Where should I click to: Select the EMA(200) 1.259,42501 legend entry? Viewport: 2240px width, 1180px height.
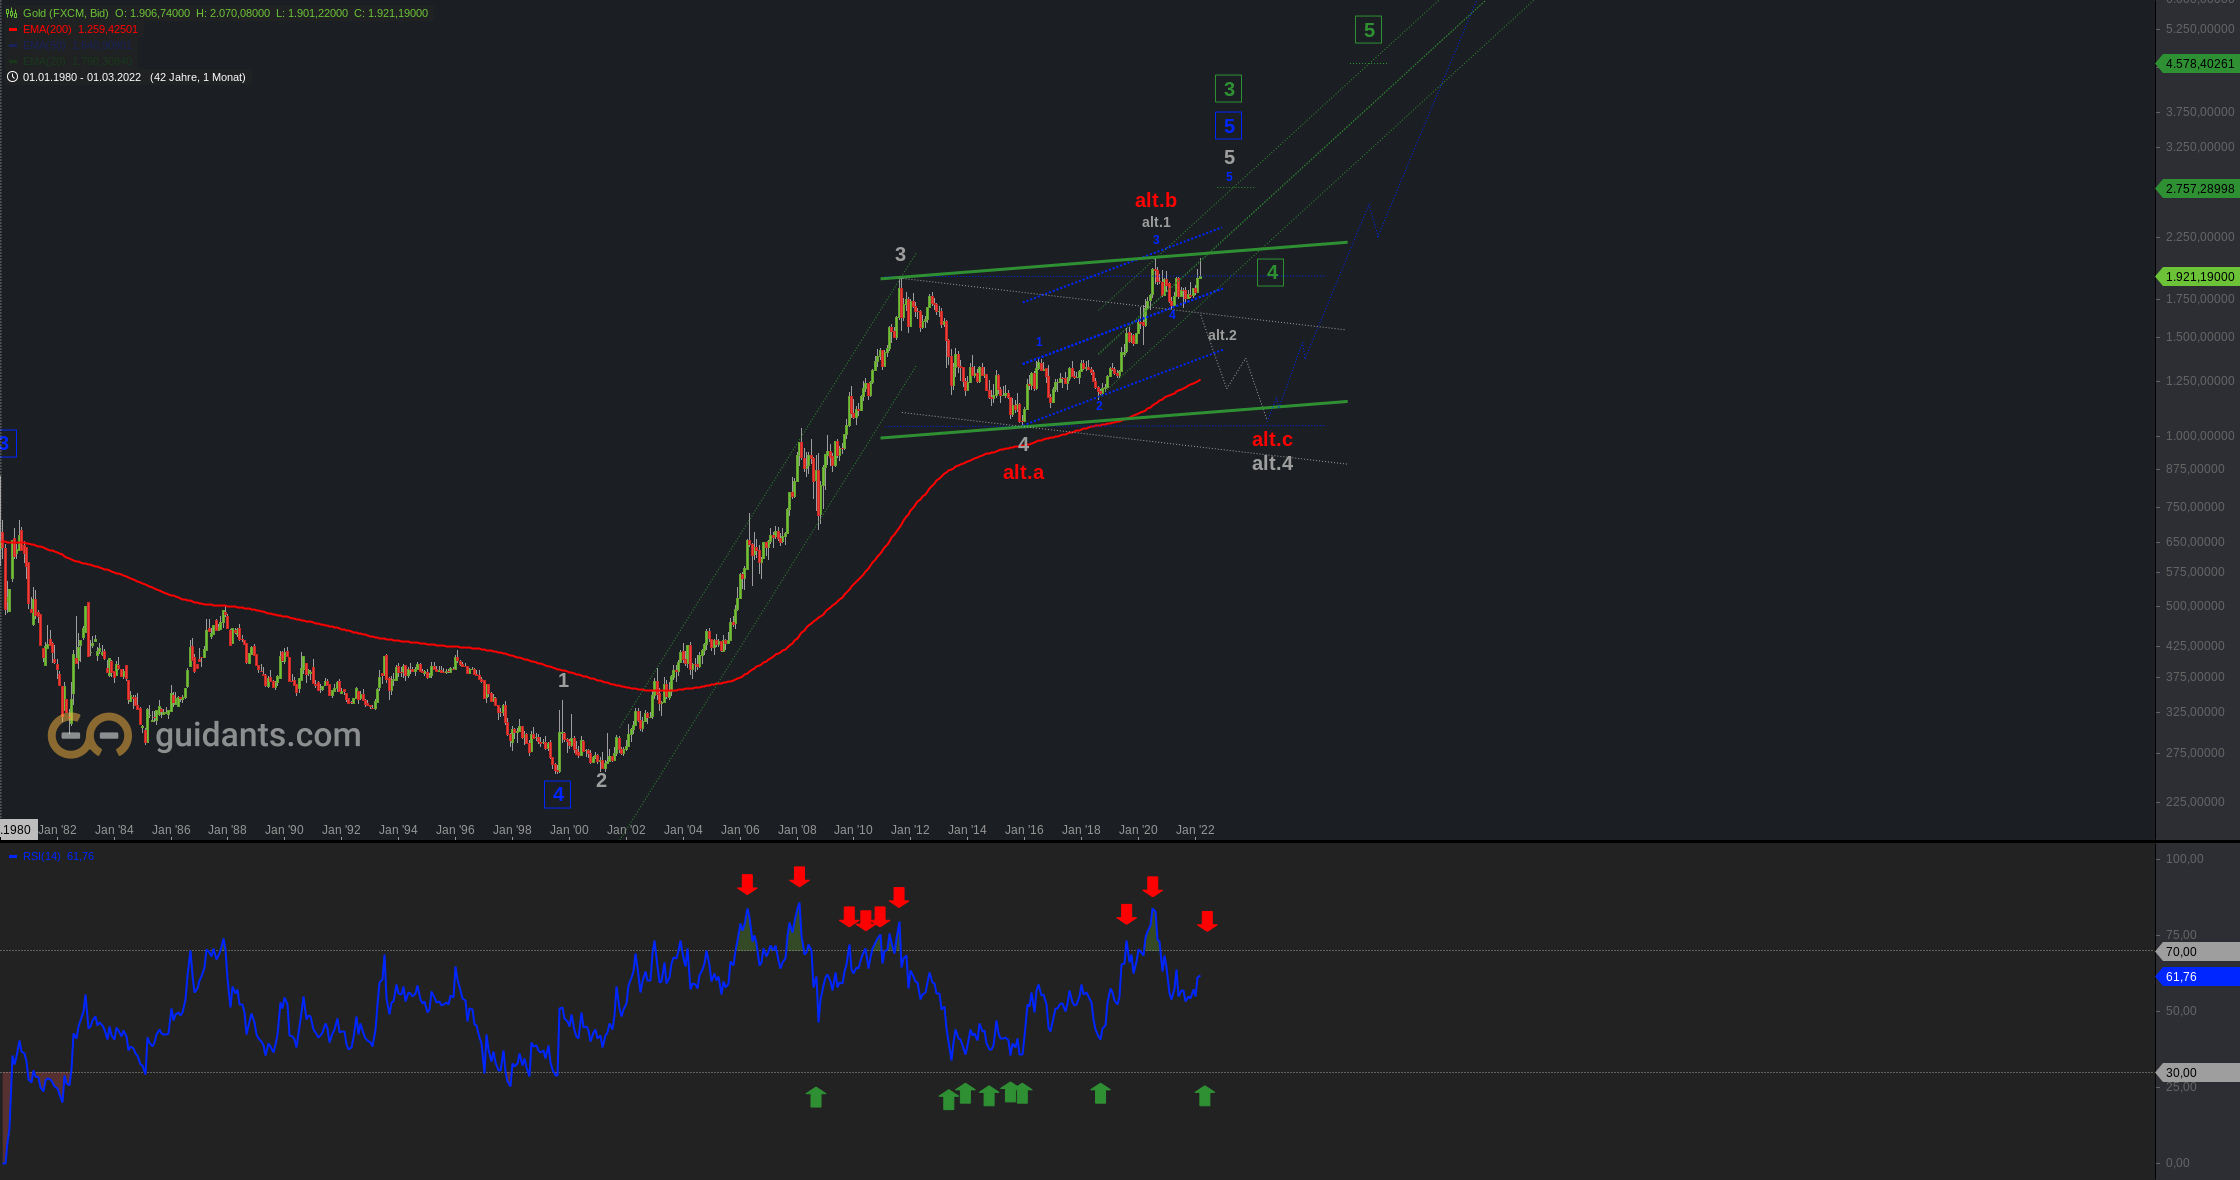[x=80, y=30]
